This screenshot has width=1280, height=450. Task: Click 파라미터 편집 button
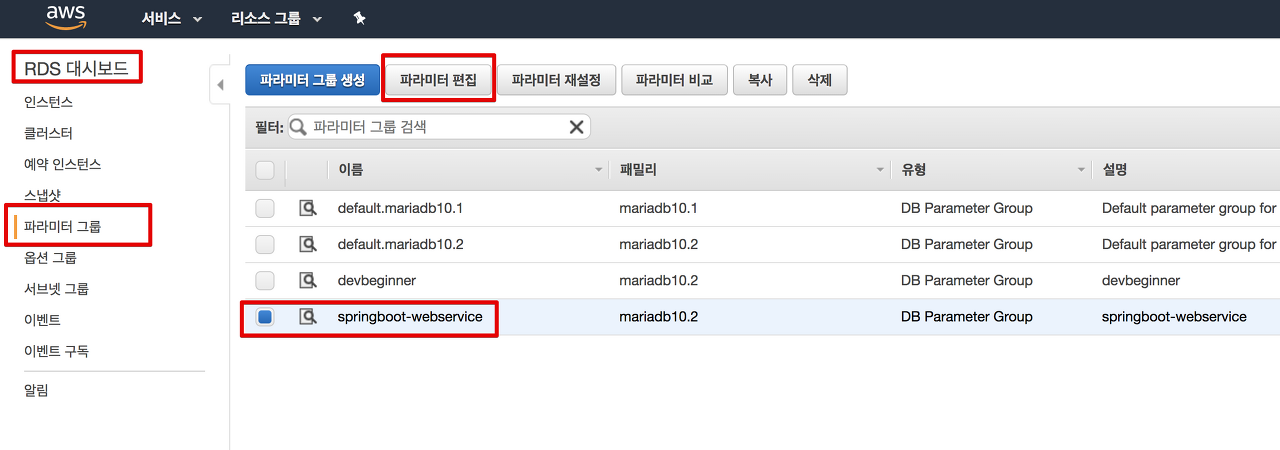click(x=438, y=80)
